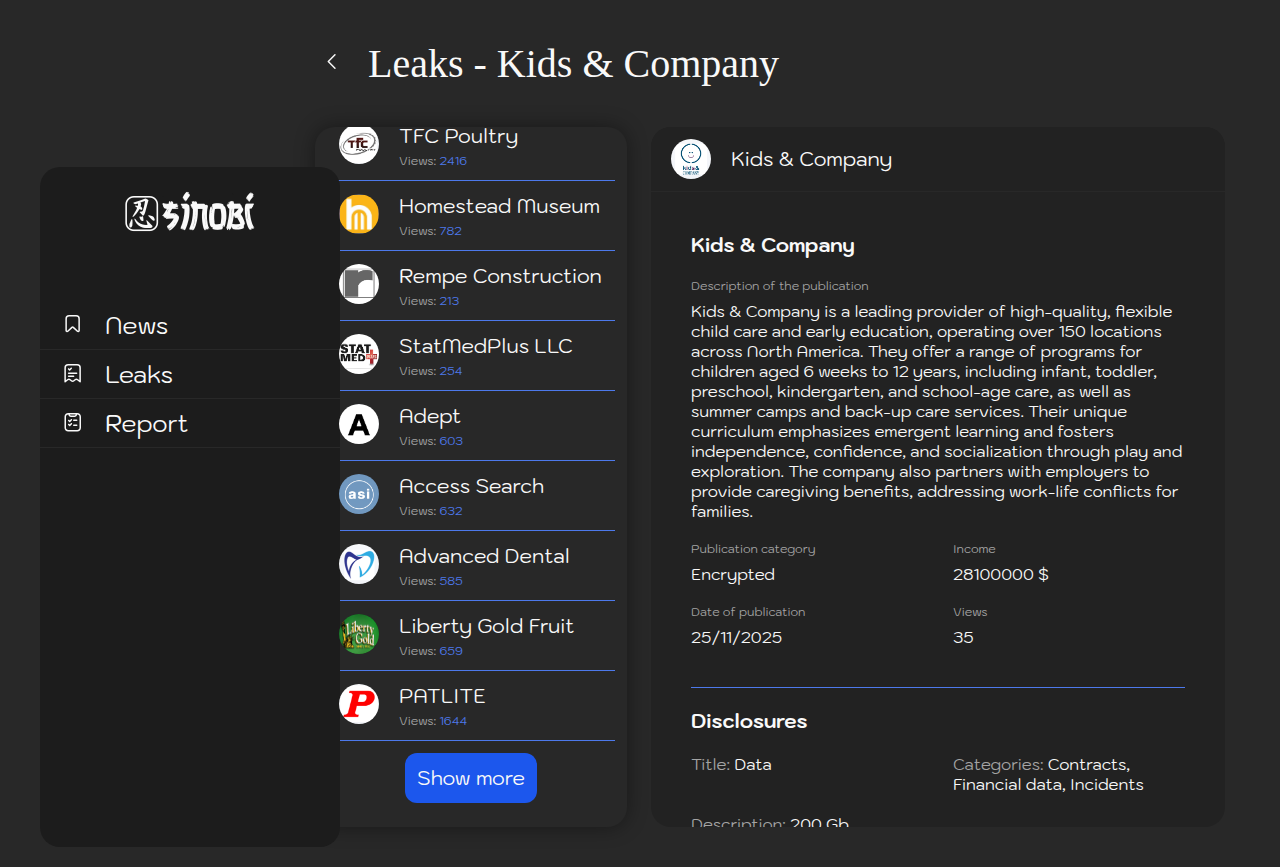This screenshot has height=867, width=1280.
Task: Select the Access Search 'asi' logo
Action: (x=359, y=495)
